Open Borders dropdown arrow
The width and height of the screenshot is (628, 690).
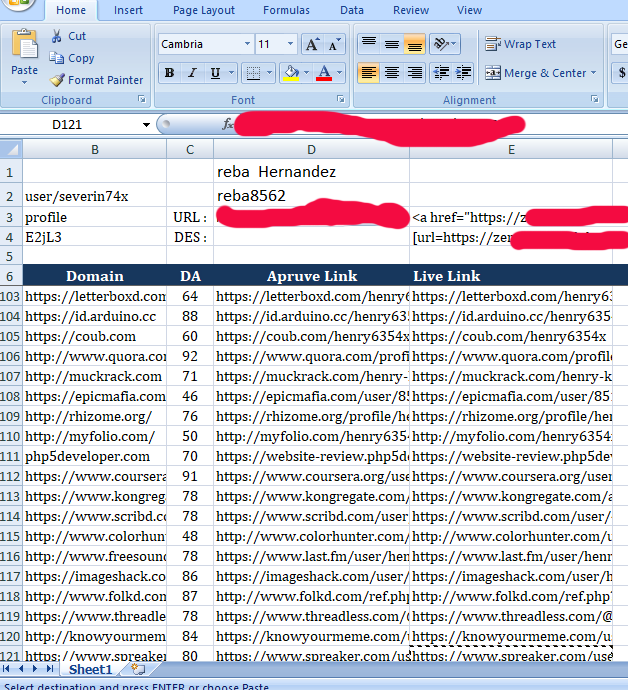coord(269,73)
